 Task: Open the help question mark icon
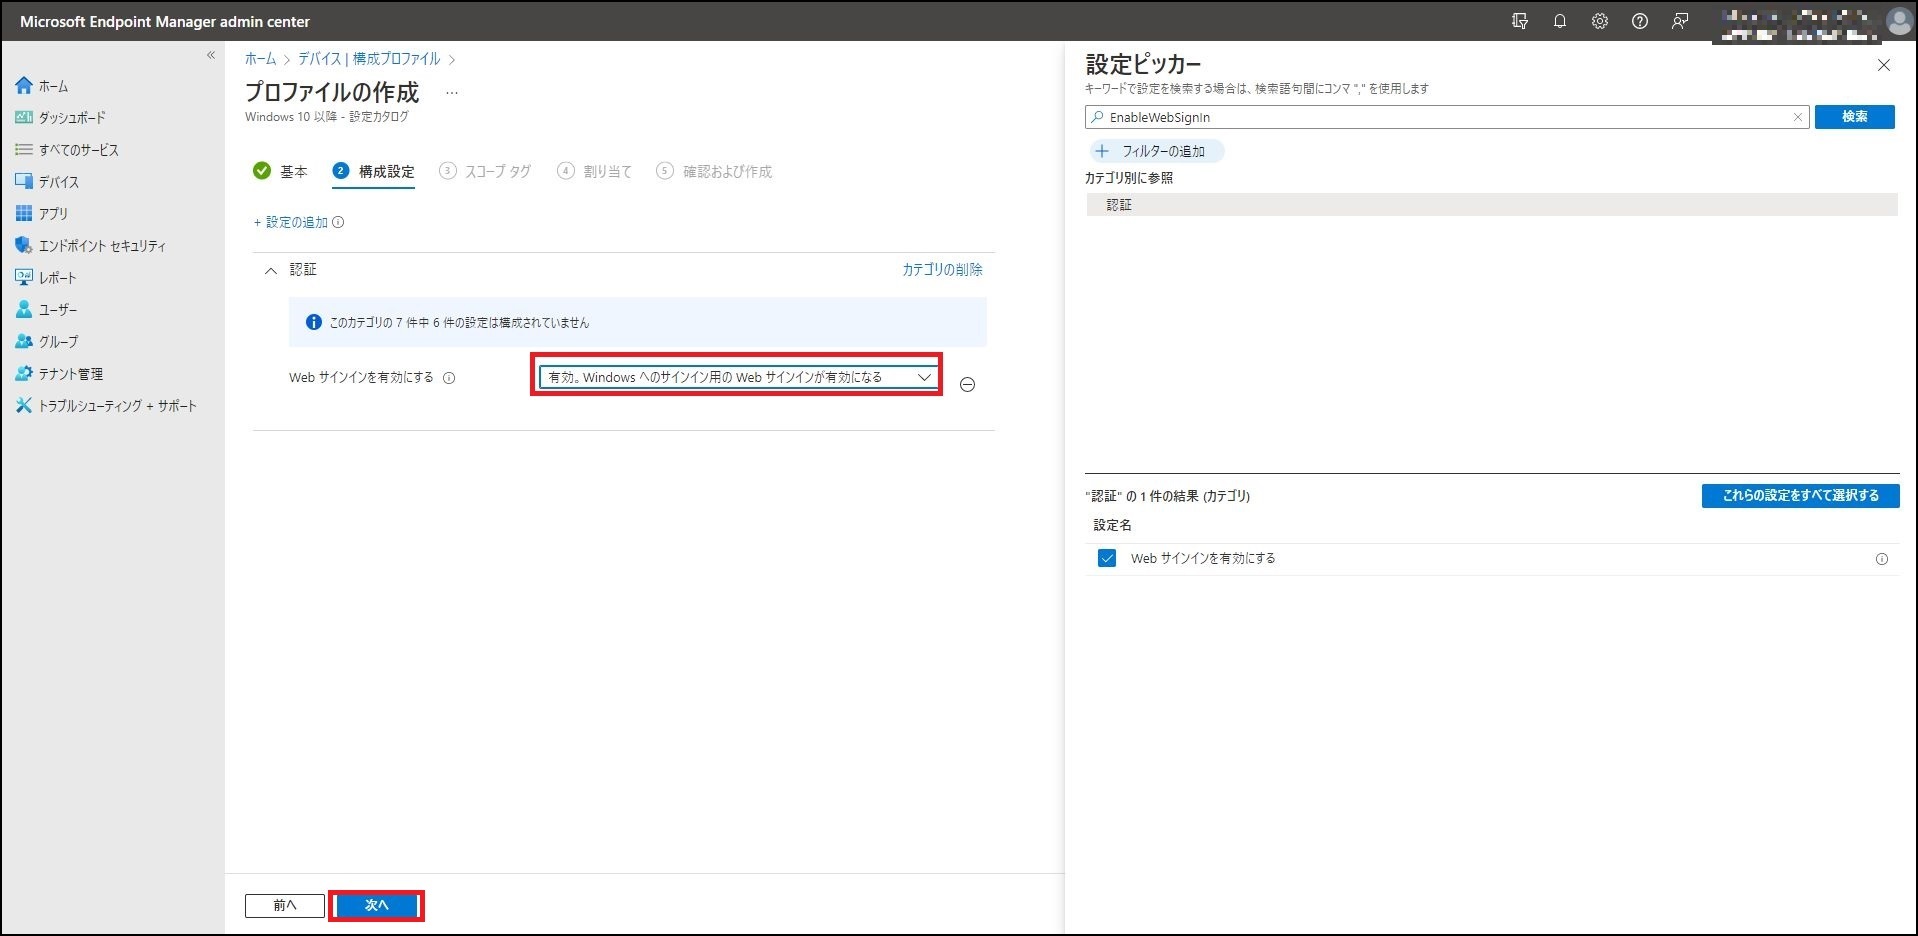(x=1640, y=21)
